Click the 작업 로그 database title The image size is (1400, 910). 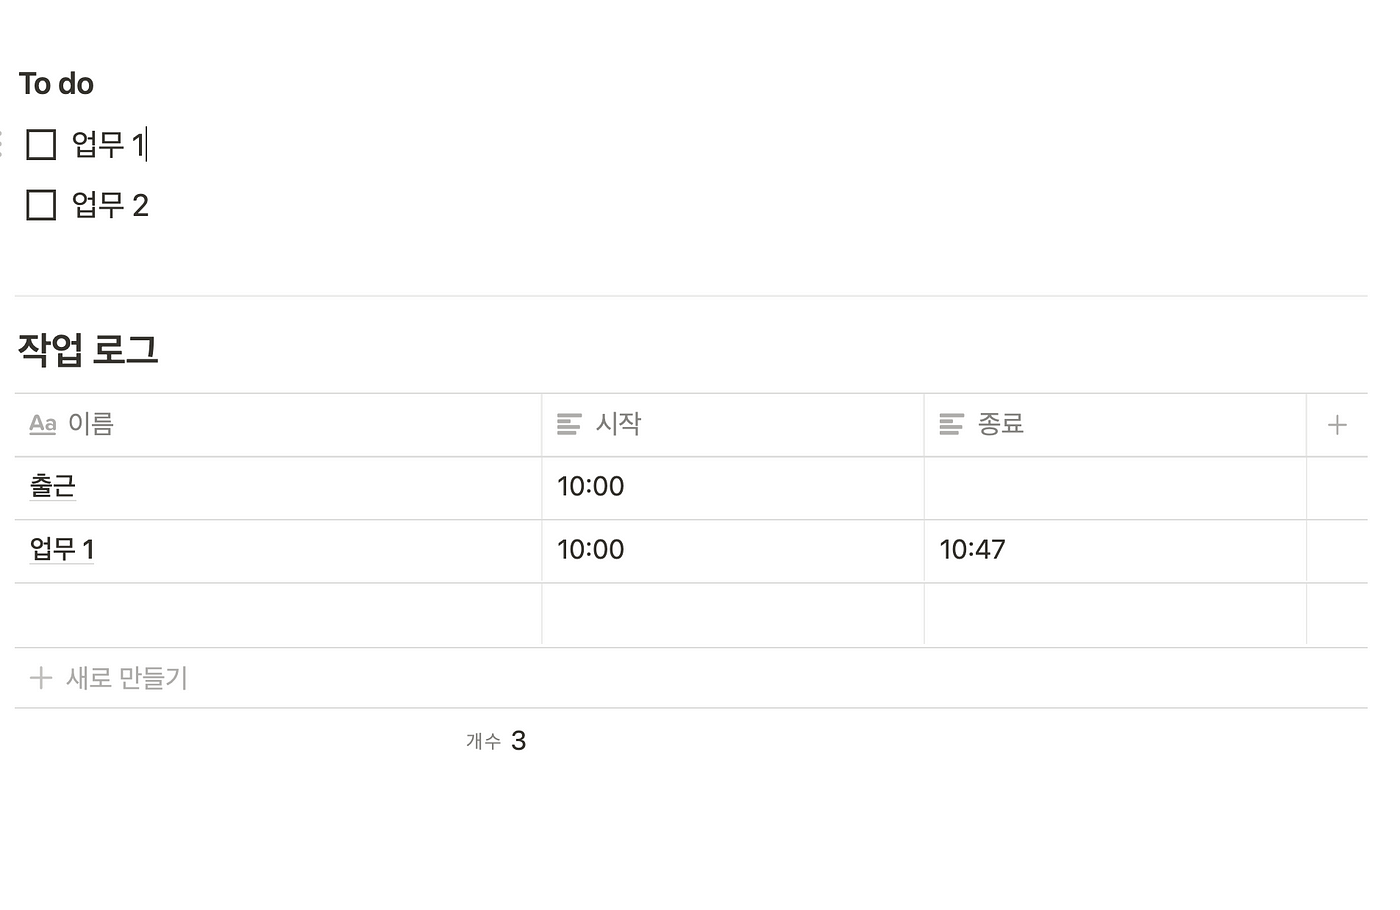(x=88, y=349)
